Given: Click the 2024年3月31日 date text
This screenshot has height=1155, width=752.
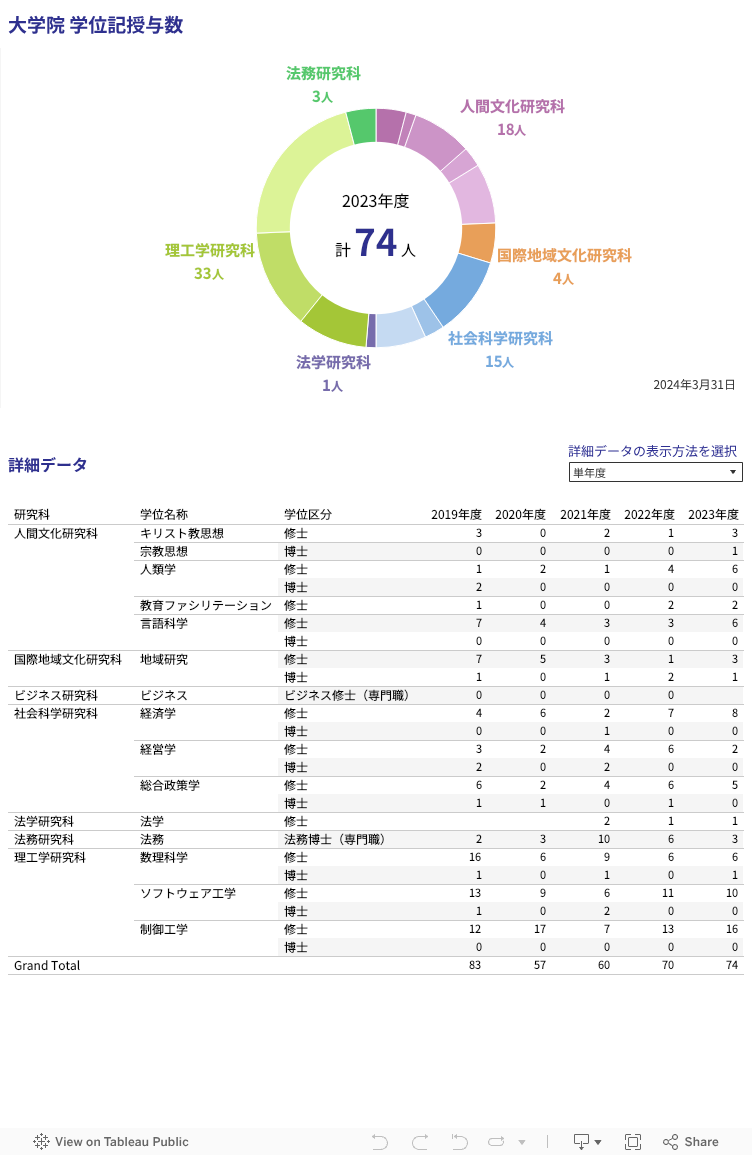Looking at the screenshot, I should (x=694, y=385).
